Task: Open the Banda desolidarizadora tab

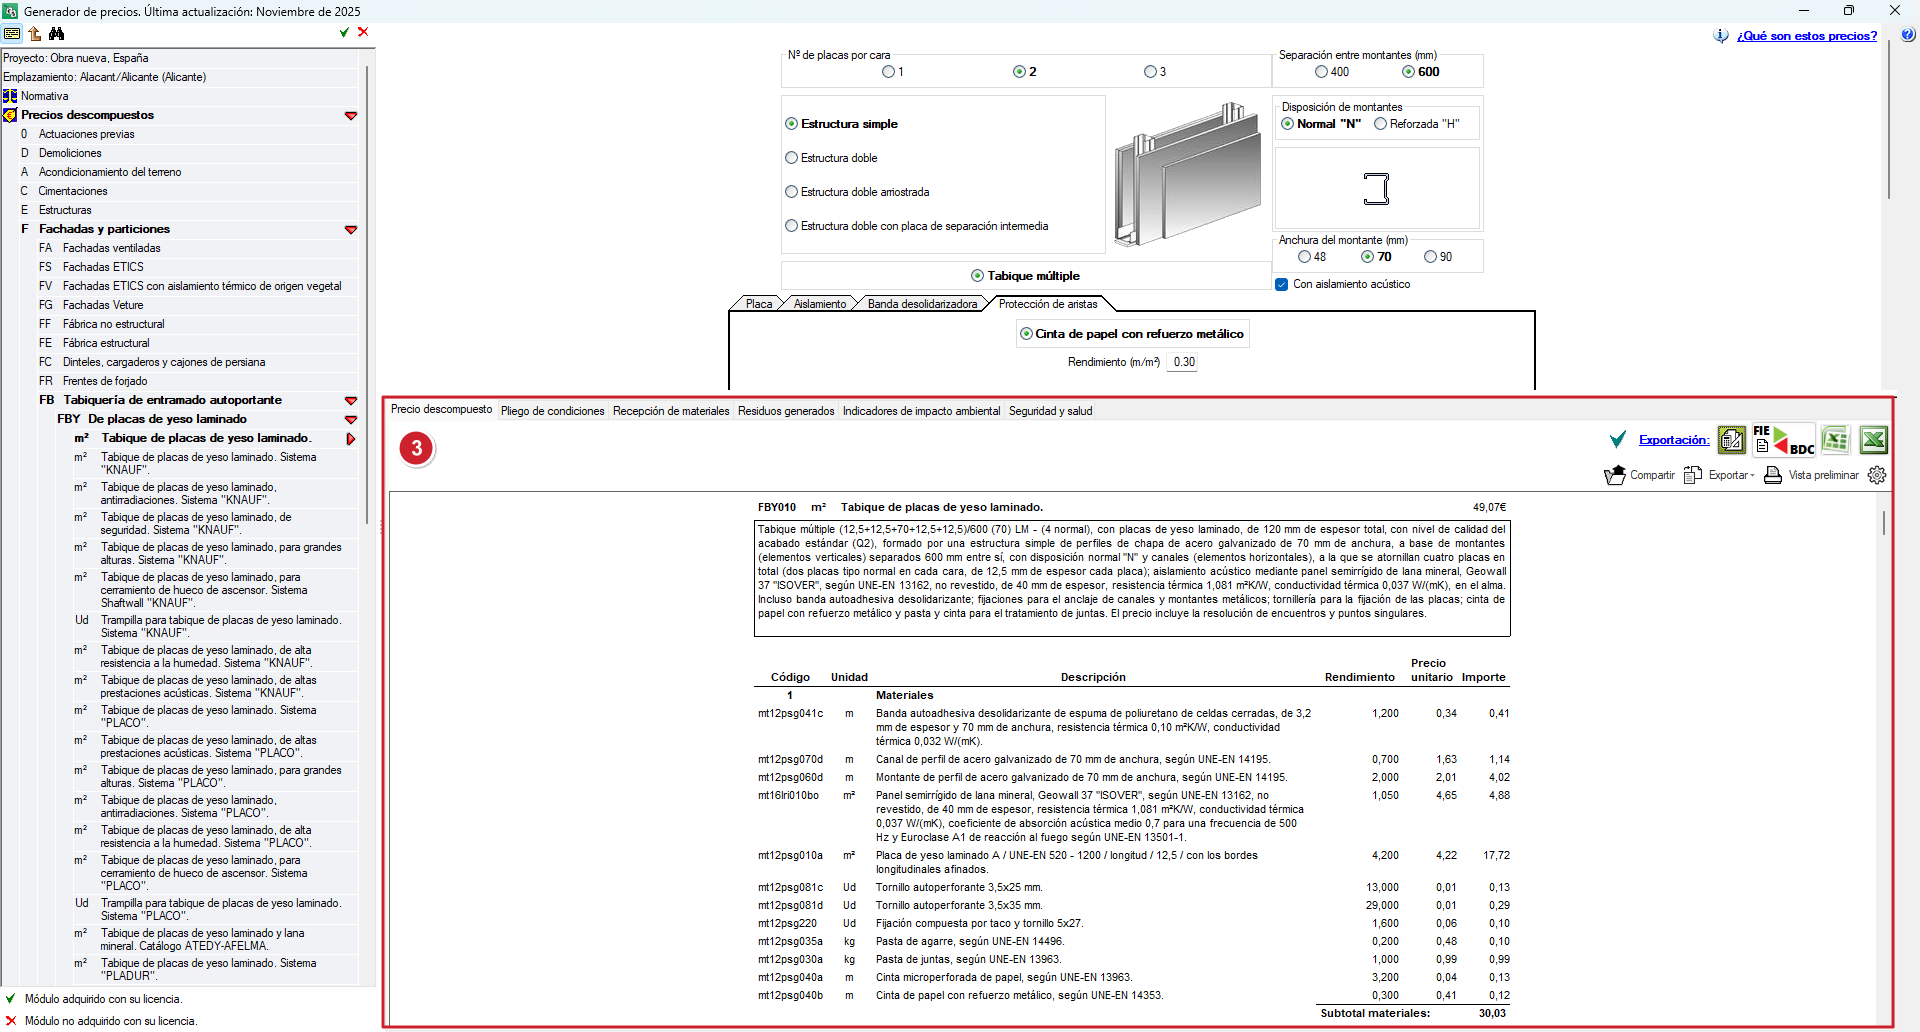Action: click(x=923, y=304)
